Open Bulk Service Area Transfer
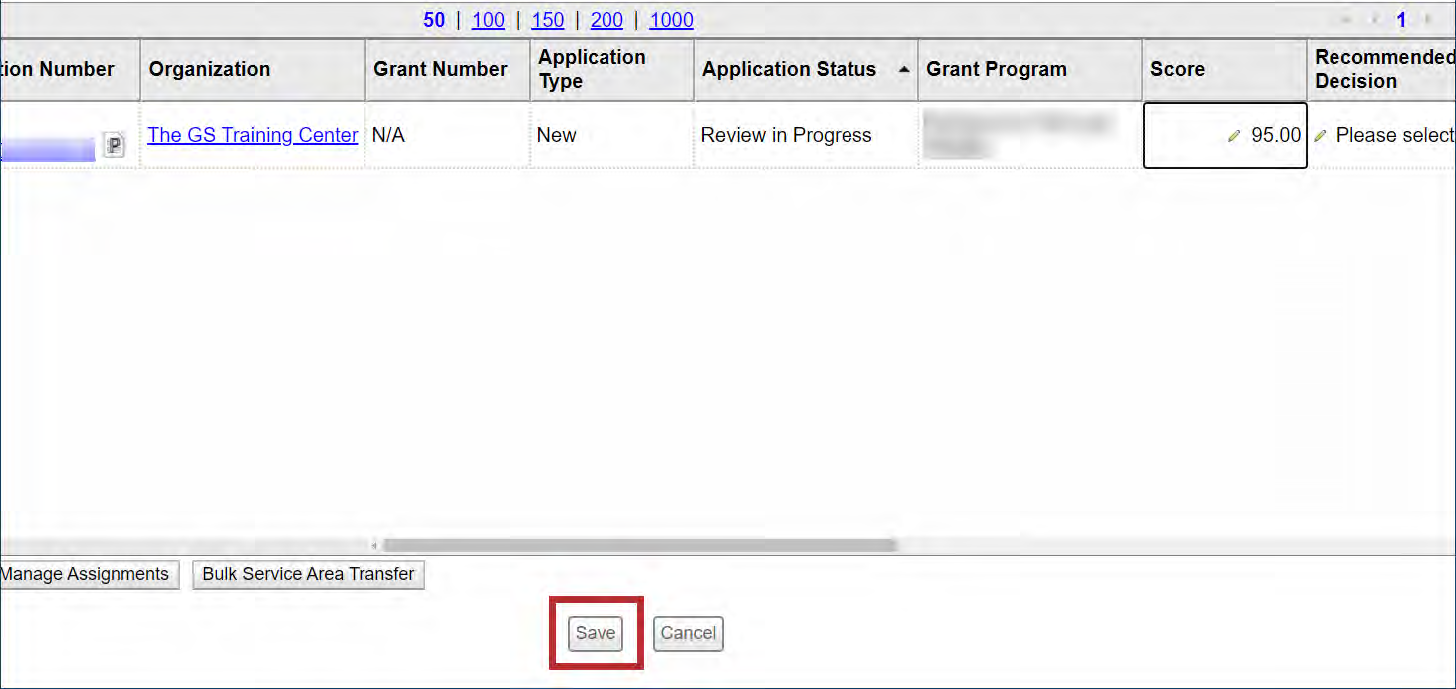This screenshot has height=689, width=1456. pyautogui.click(x=308, y=574)
